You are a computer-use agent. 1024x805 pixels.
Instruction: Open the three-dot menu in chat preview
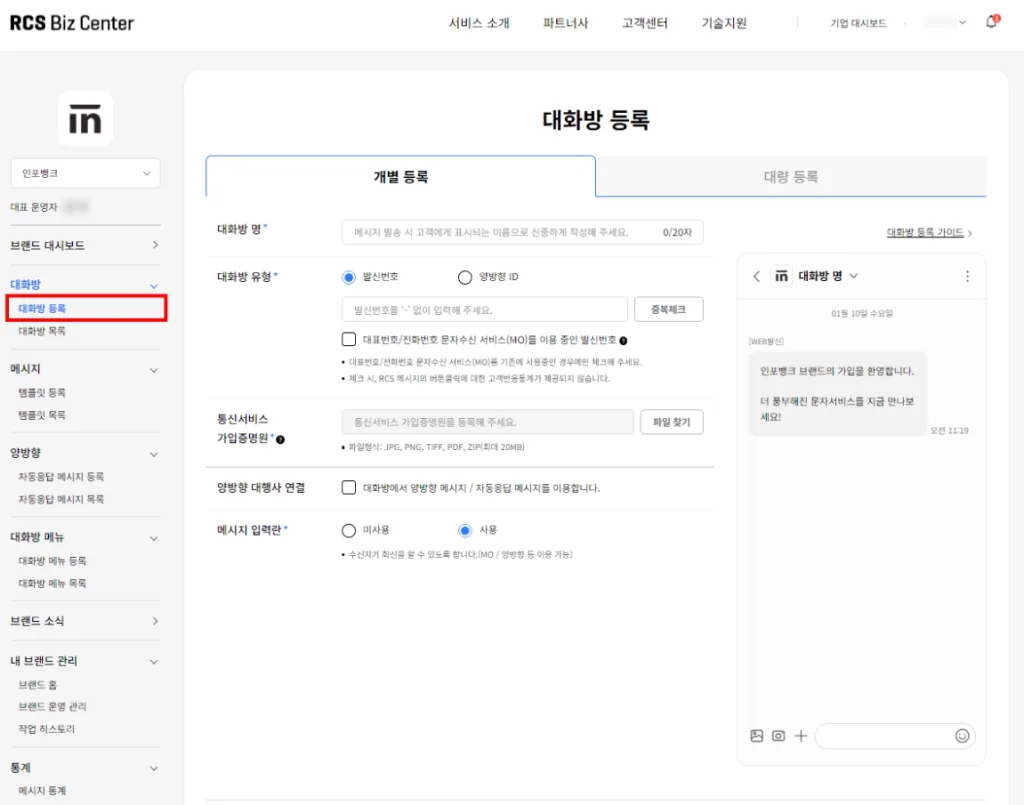pyautogui.click(x=967, y=276)
